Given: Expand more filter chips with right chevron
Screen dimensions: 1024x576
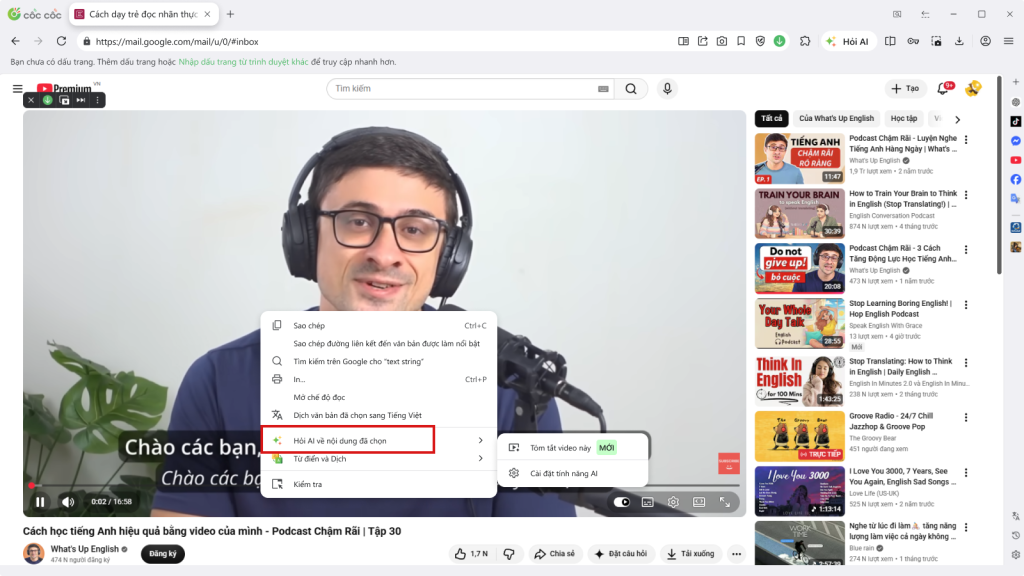Looking at the screenshot, I should [957, 120].
